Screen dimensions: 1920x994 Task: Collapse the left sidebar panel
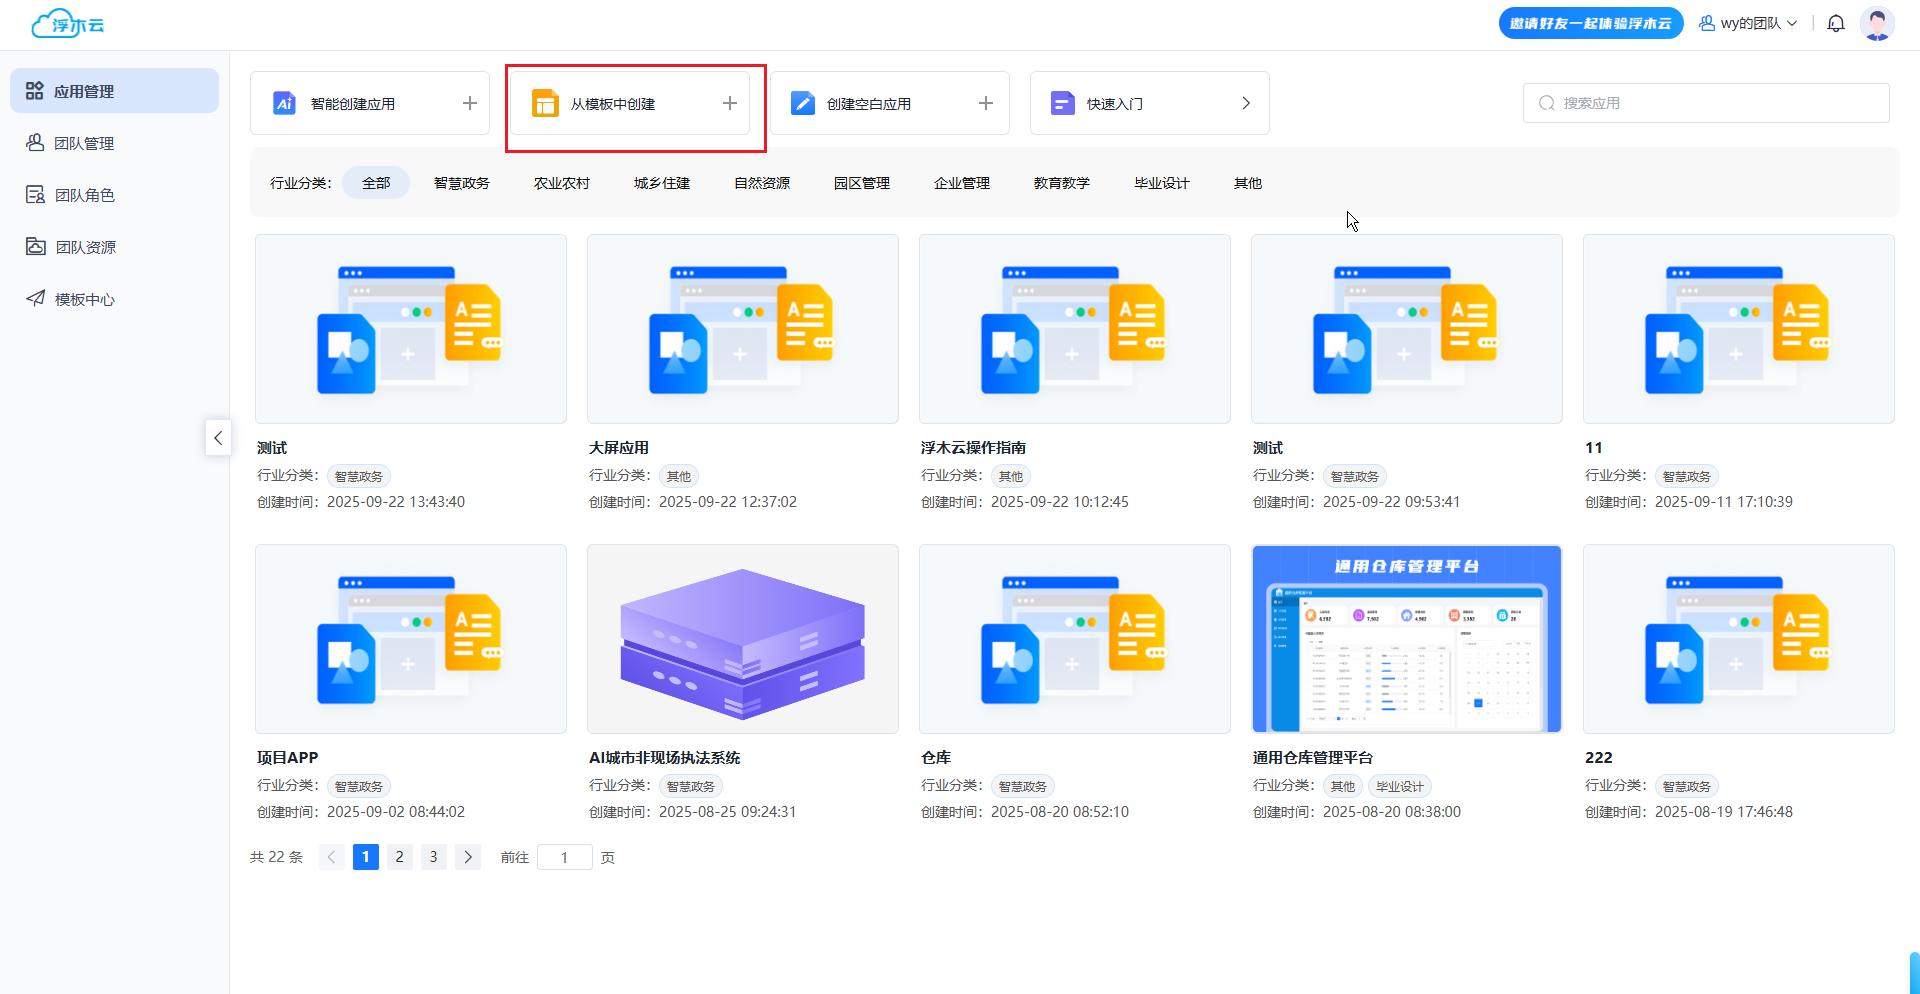pyautogui.click(x=218, y=438)
